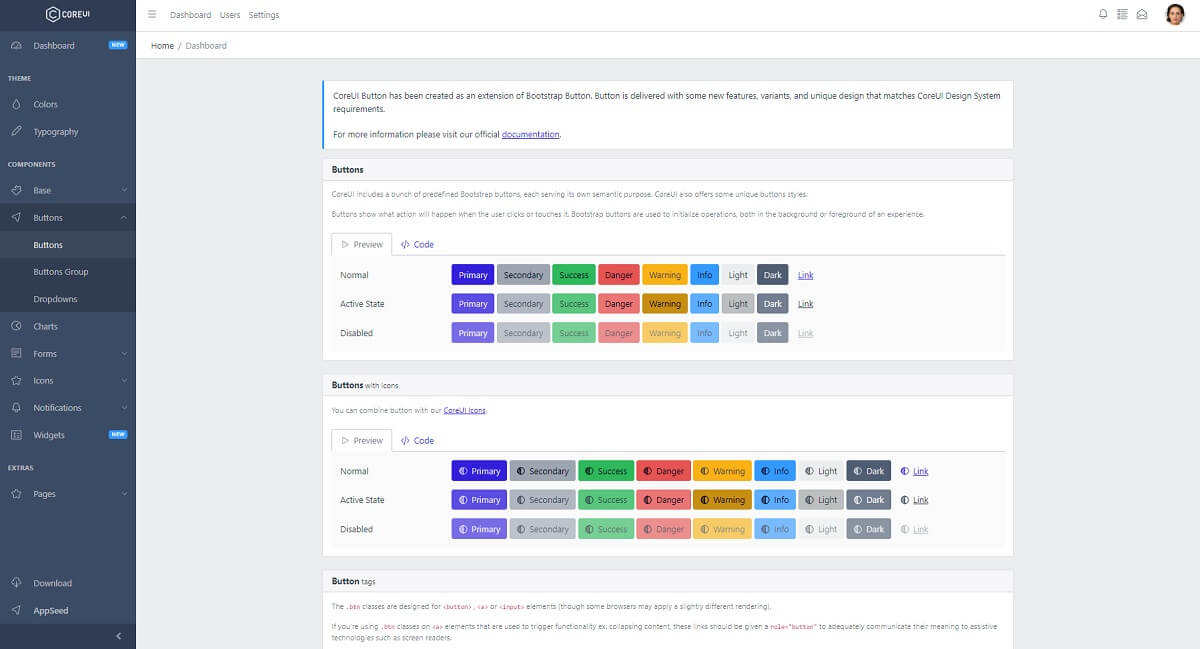Screen dimensions: 1200x649
Task: Switch to Code tab in Buttons with Icons
Action: (x=417, y=440)
